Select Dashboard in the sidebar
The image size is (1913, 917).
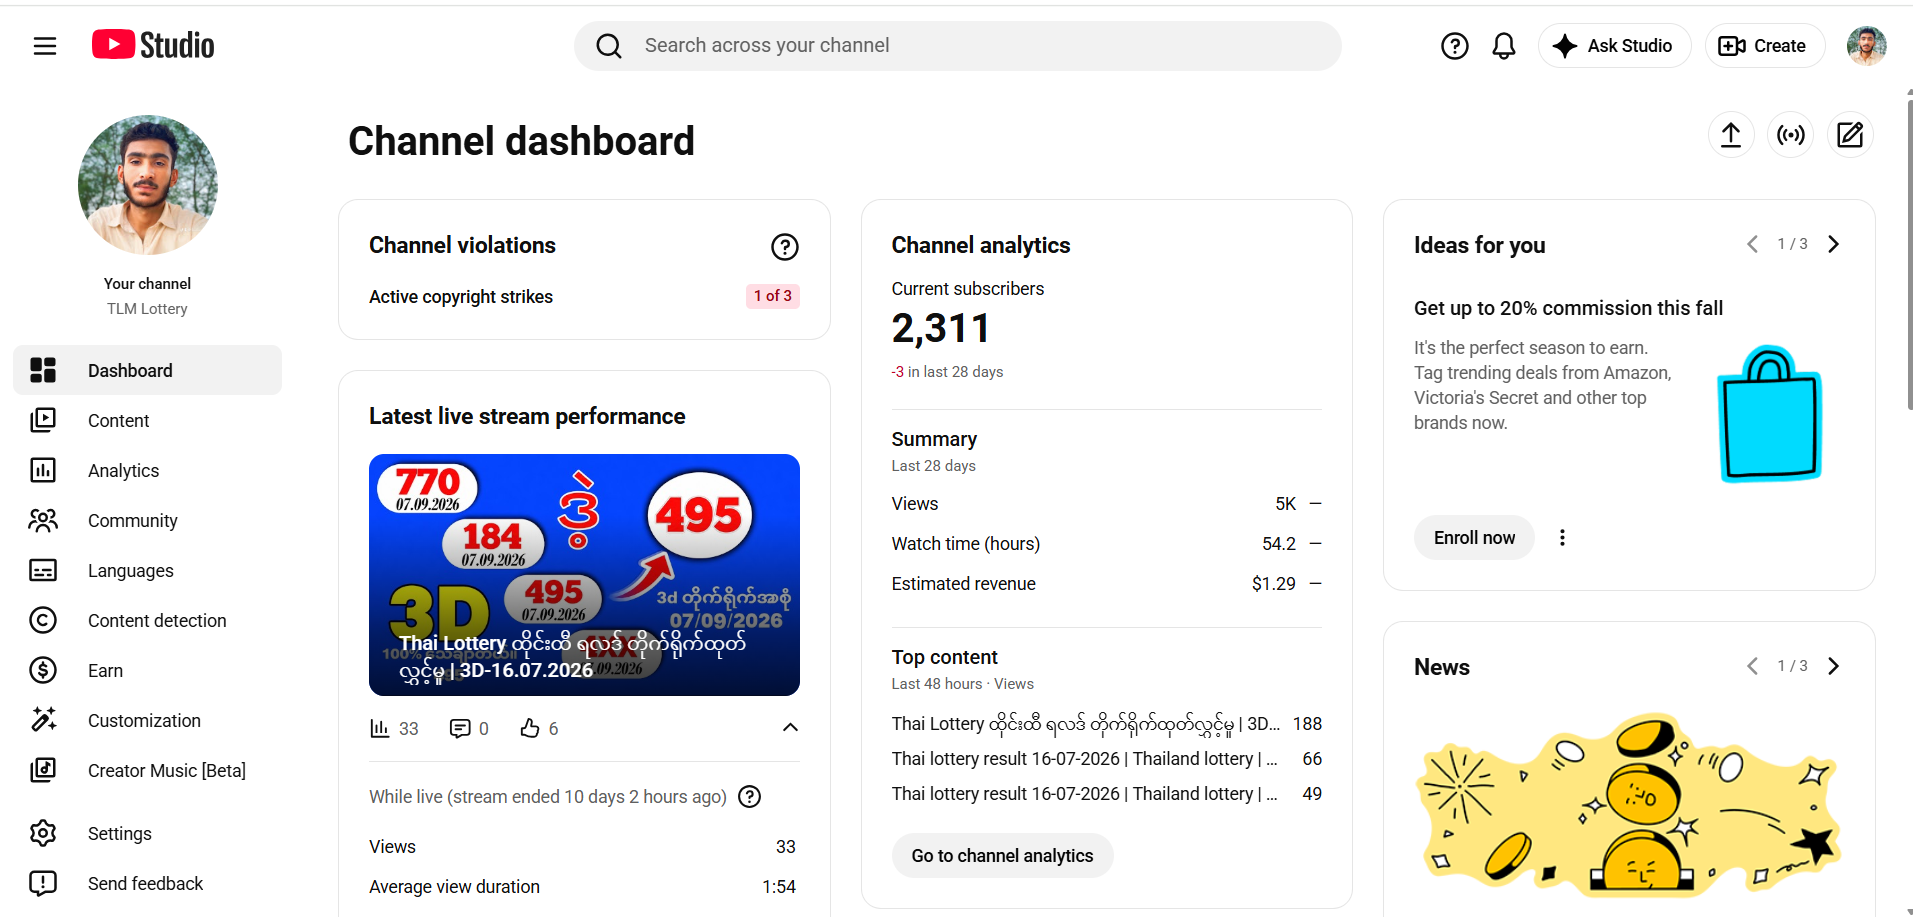[x=148, y=371]
